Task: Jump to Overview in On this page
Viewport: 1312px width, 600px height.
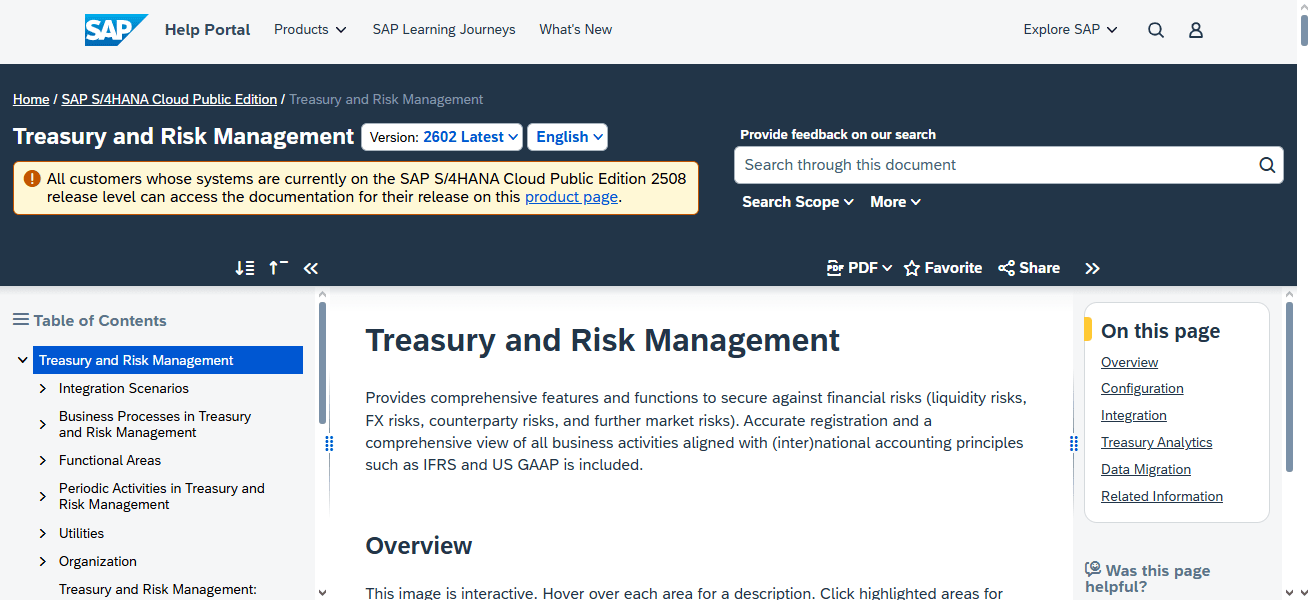Action: pyautogui.click(x=1129, y=362)
